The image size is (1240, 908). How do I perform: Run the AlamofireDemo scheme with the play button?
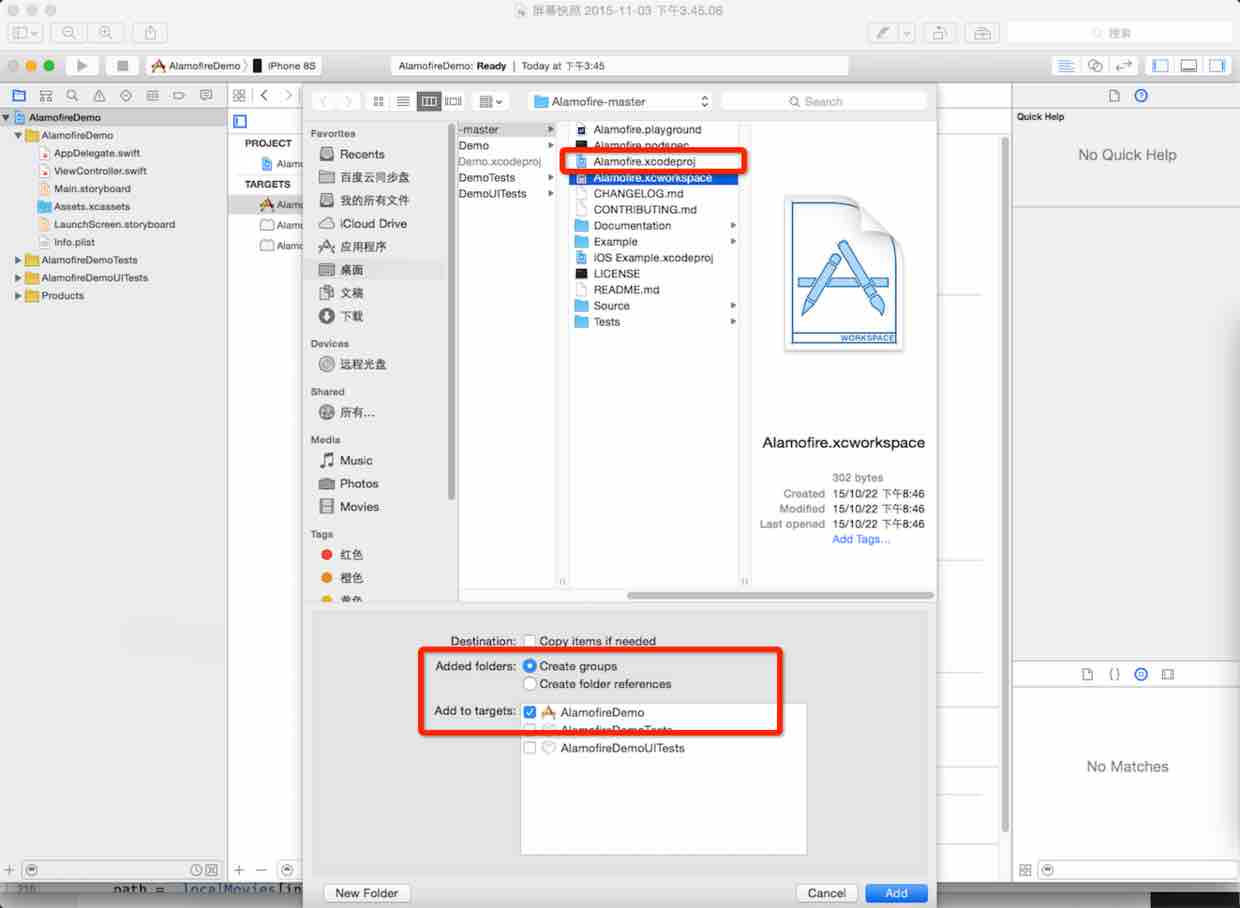tap(82, 66)
